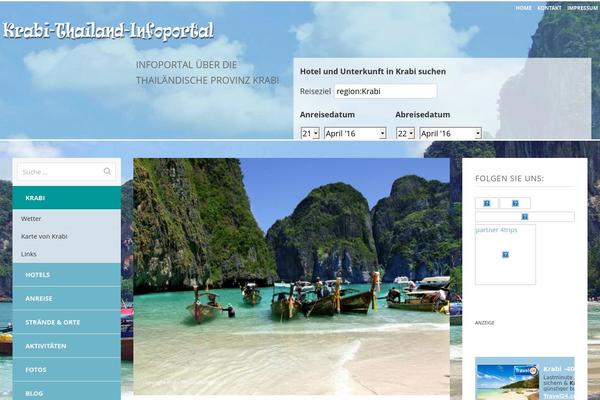Open the Anreisedatum day dropdown

click(310, 133)
